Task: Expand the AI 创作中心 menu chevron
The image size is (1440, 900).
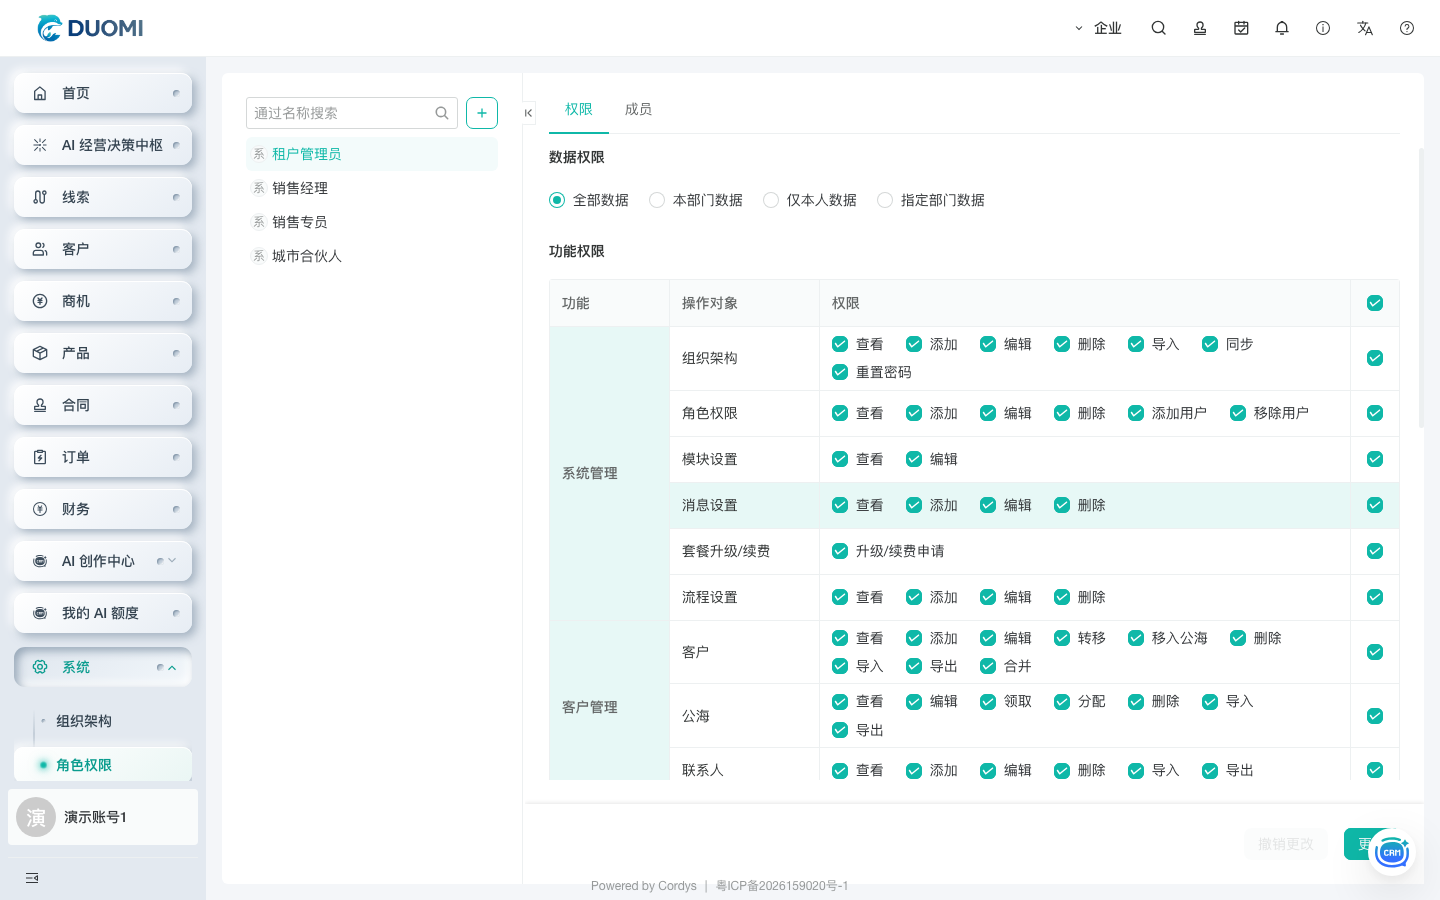Action: 172,560
